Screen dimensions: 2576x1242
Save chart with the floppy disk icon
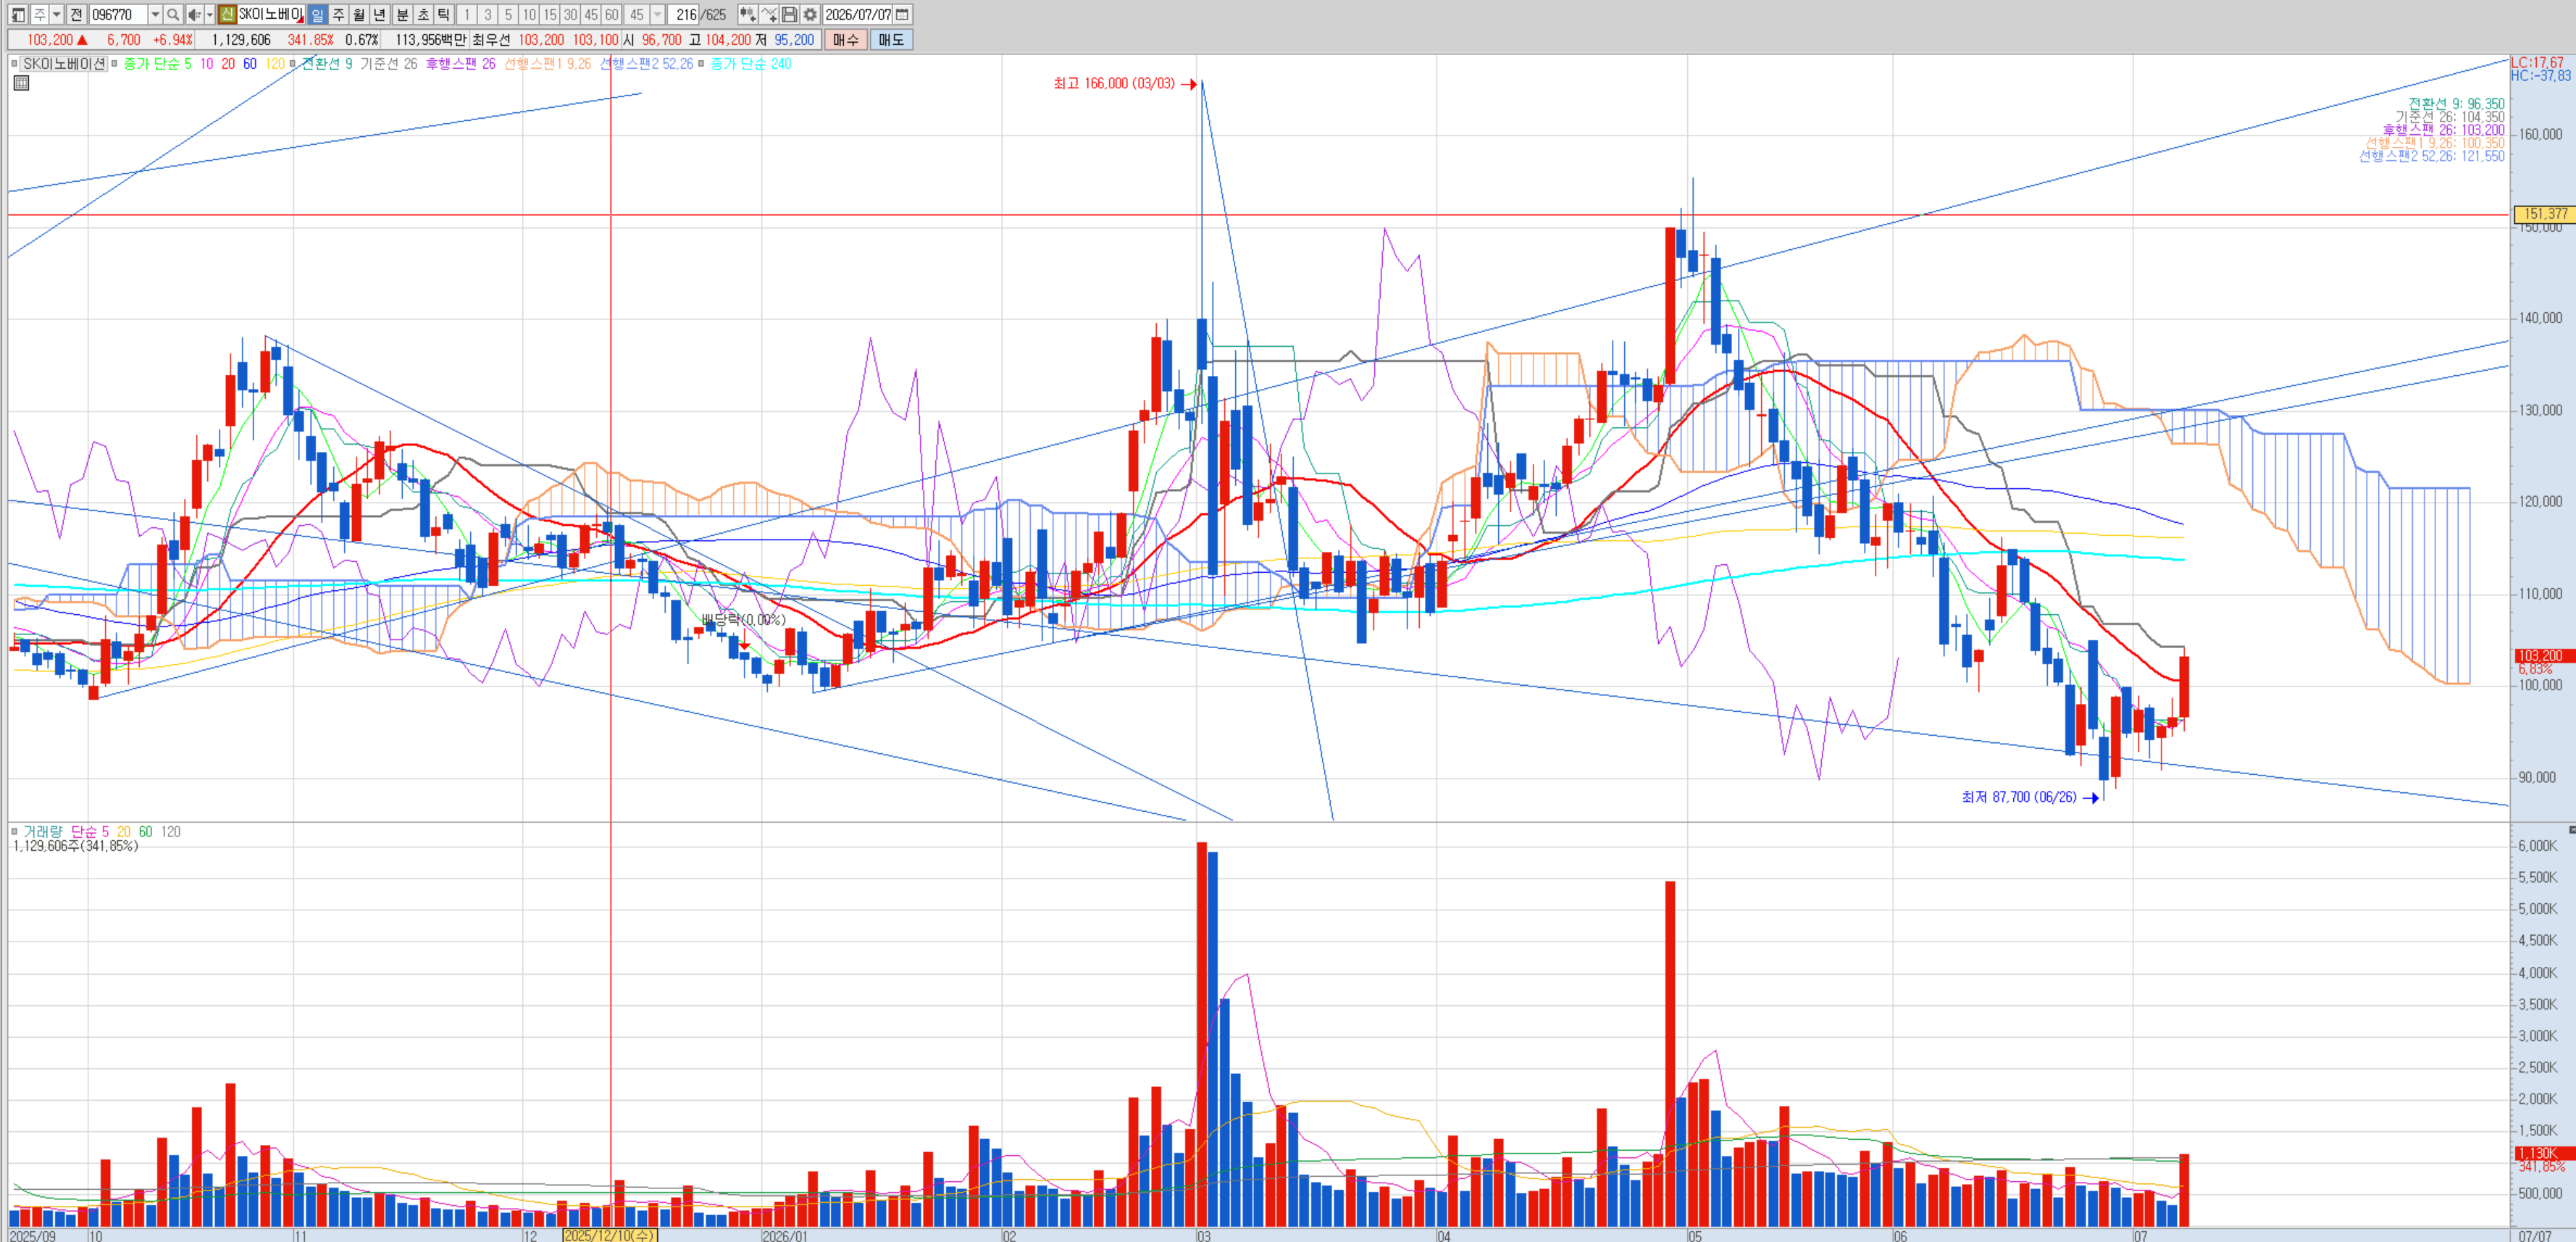789,14
